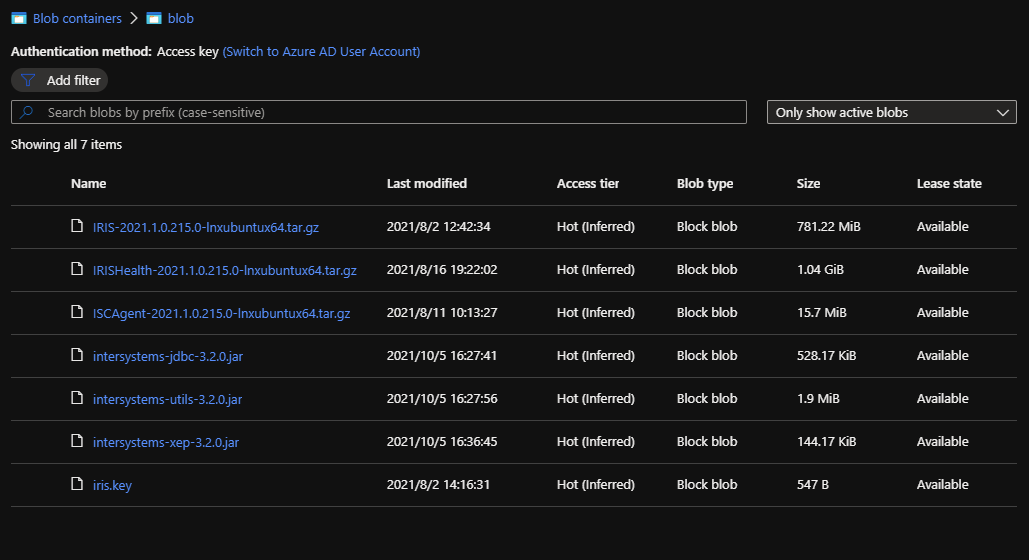1029x560 pixels.
Task: Open the Only show active blobs dropdown
Action: click(891, 112)
